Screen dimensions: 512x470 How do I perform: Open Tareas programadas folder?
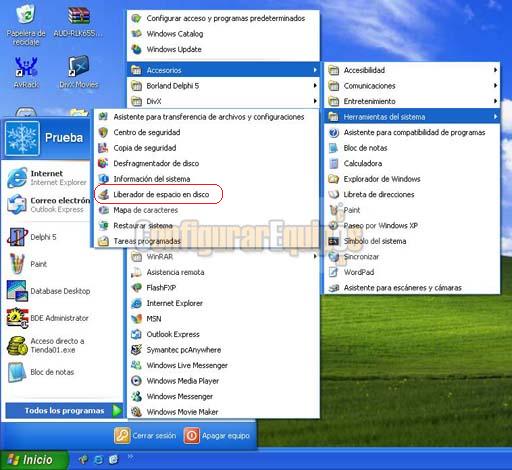point(206,241)
